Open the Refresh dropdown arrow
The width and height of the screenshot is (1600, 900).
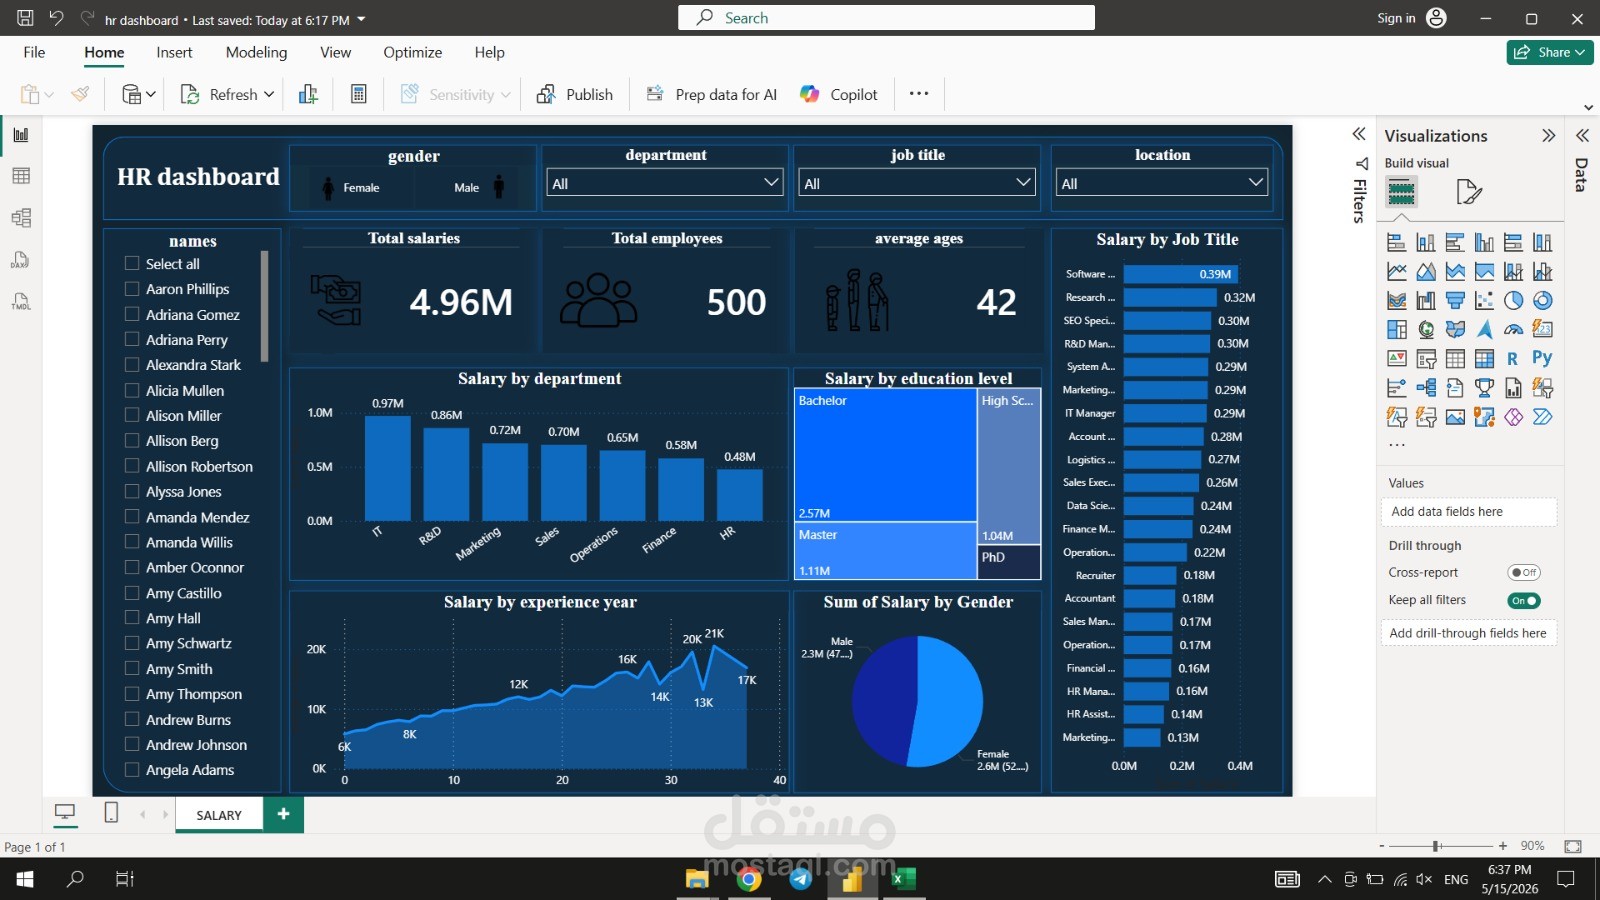(x=269, y=94)
